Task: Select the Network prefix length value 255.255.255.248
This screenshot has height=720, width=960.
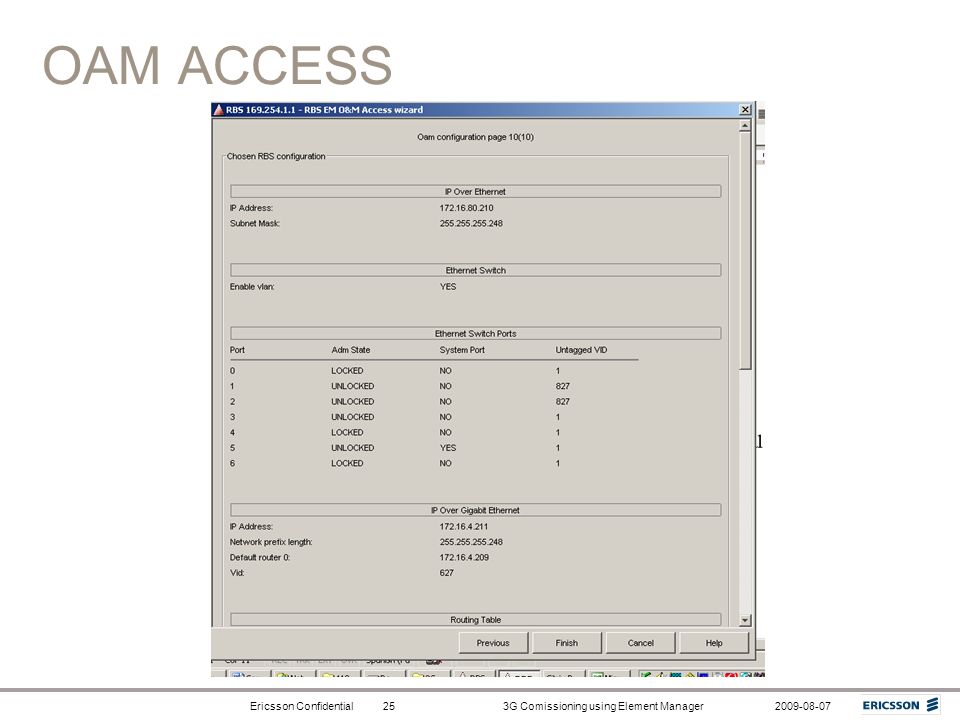Action: (x=471, y=542)
